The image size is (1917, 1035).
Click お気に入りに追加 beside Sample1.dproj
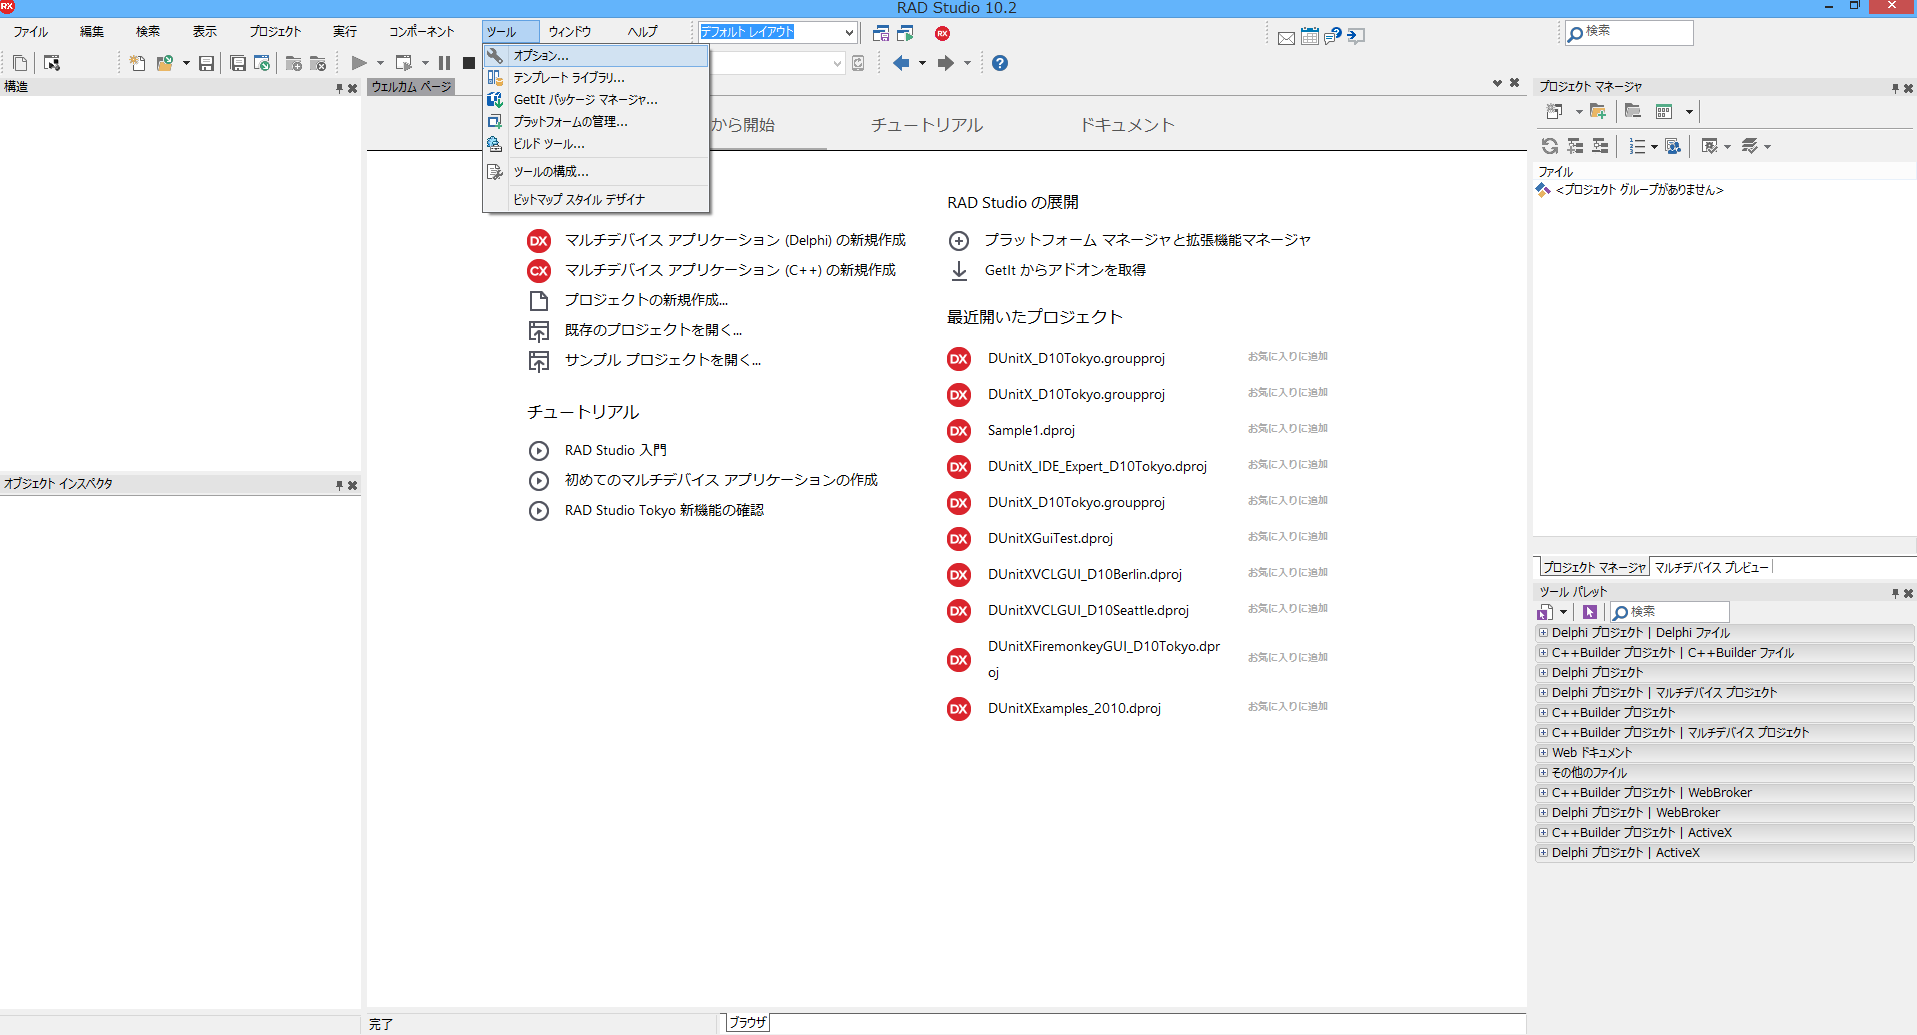click(x=1288, y=428)
